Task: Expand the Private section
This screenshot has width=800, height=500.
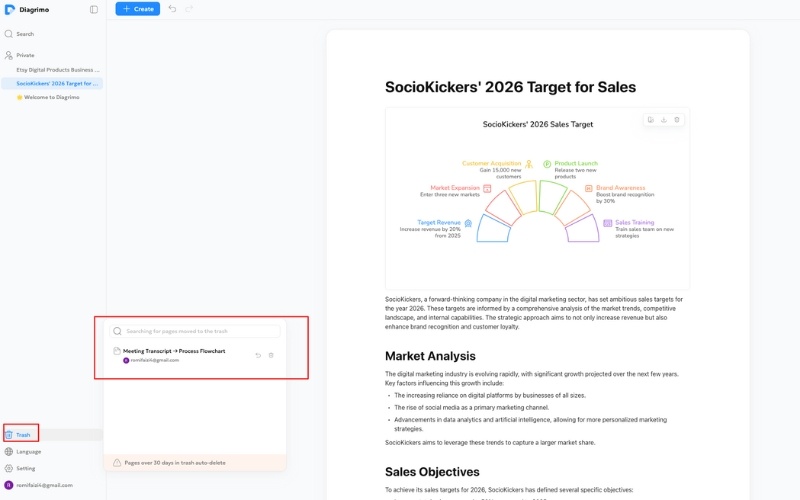Action: pos(25,55)
